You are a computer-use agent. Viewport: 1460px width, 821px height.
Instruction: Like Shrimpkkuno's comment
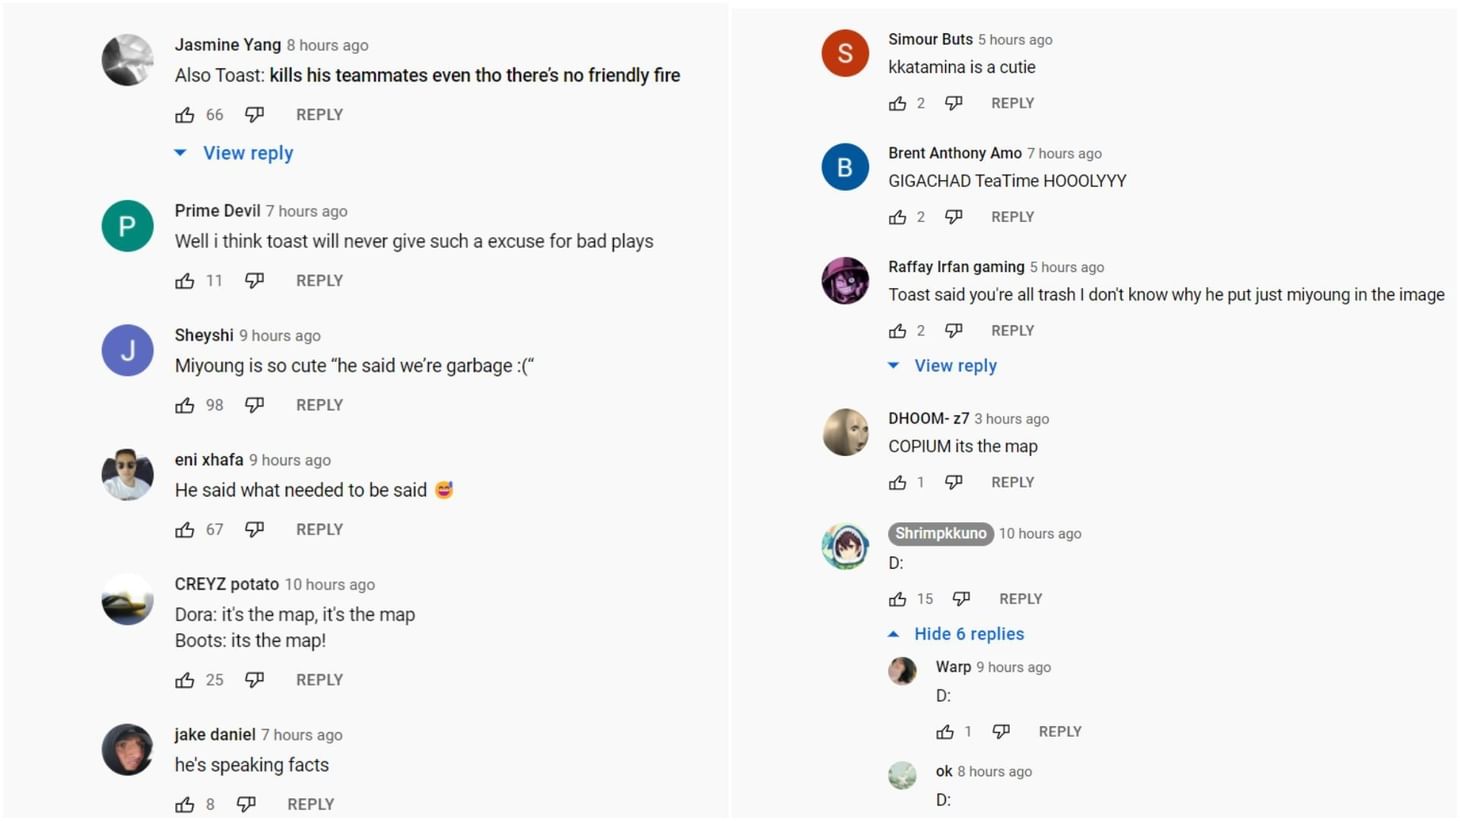click(x=898, y=598)
